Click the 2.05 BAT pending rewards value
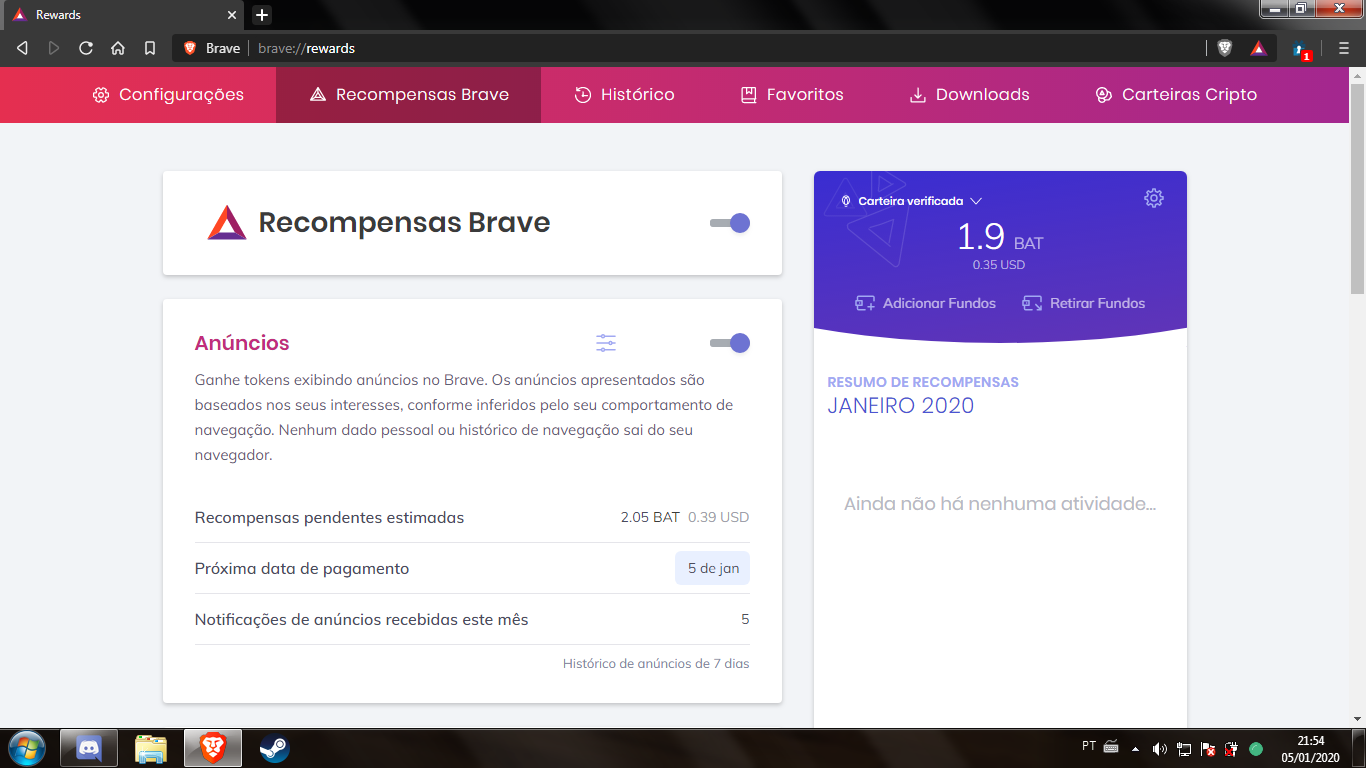This screenshot has height=768, width=1366. [650, 517]
